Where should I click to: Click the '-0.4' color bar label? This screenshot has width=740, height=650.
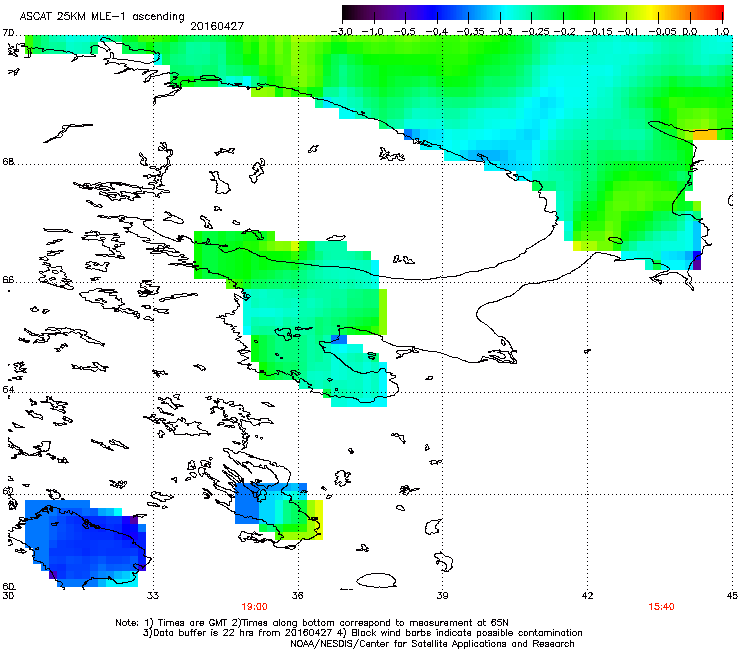pos(437,32)
